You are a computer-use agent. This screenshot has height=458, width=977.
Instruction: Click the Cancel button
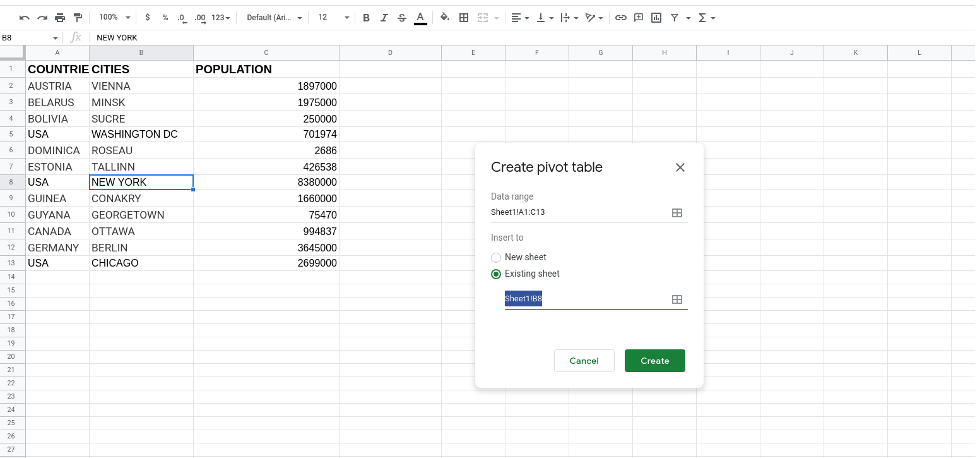point(584,361)
